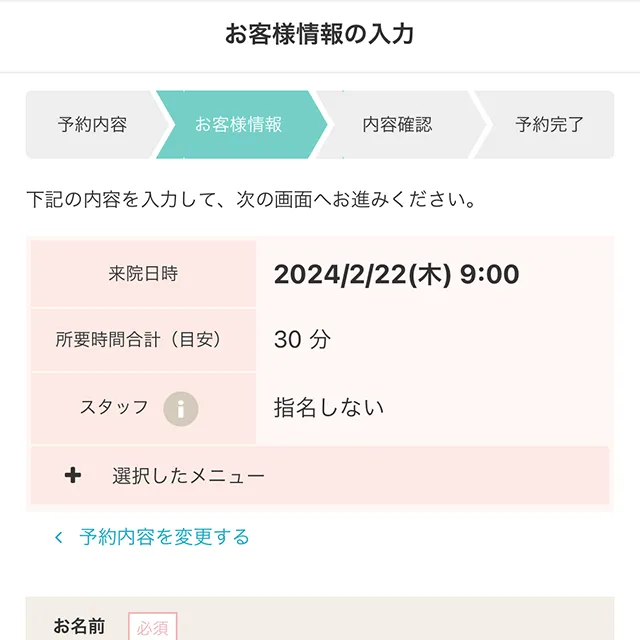Click the 来院日時 row label

[x=143, y=274]
